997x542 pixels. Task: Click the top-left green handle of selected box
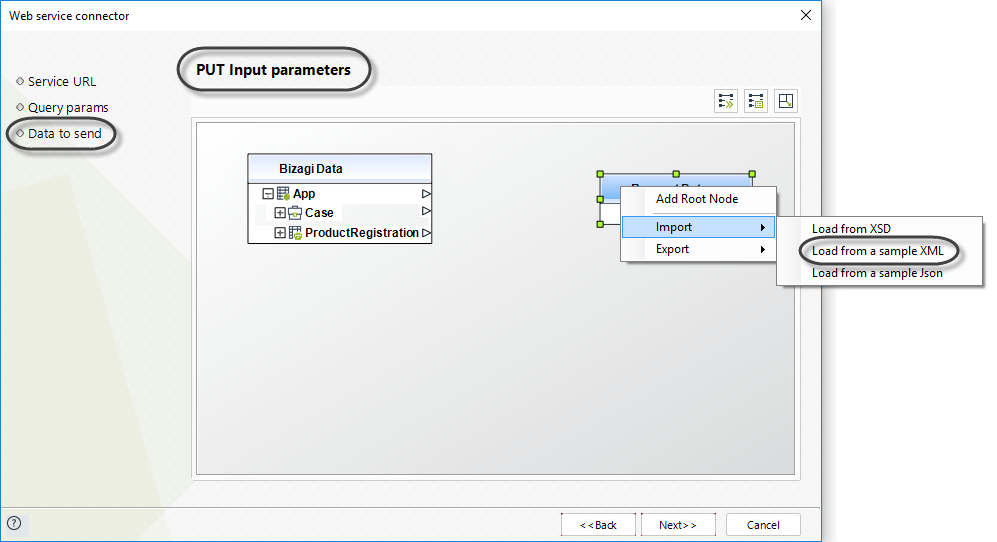coord(600,174)
